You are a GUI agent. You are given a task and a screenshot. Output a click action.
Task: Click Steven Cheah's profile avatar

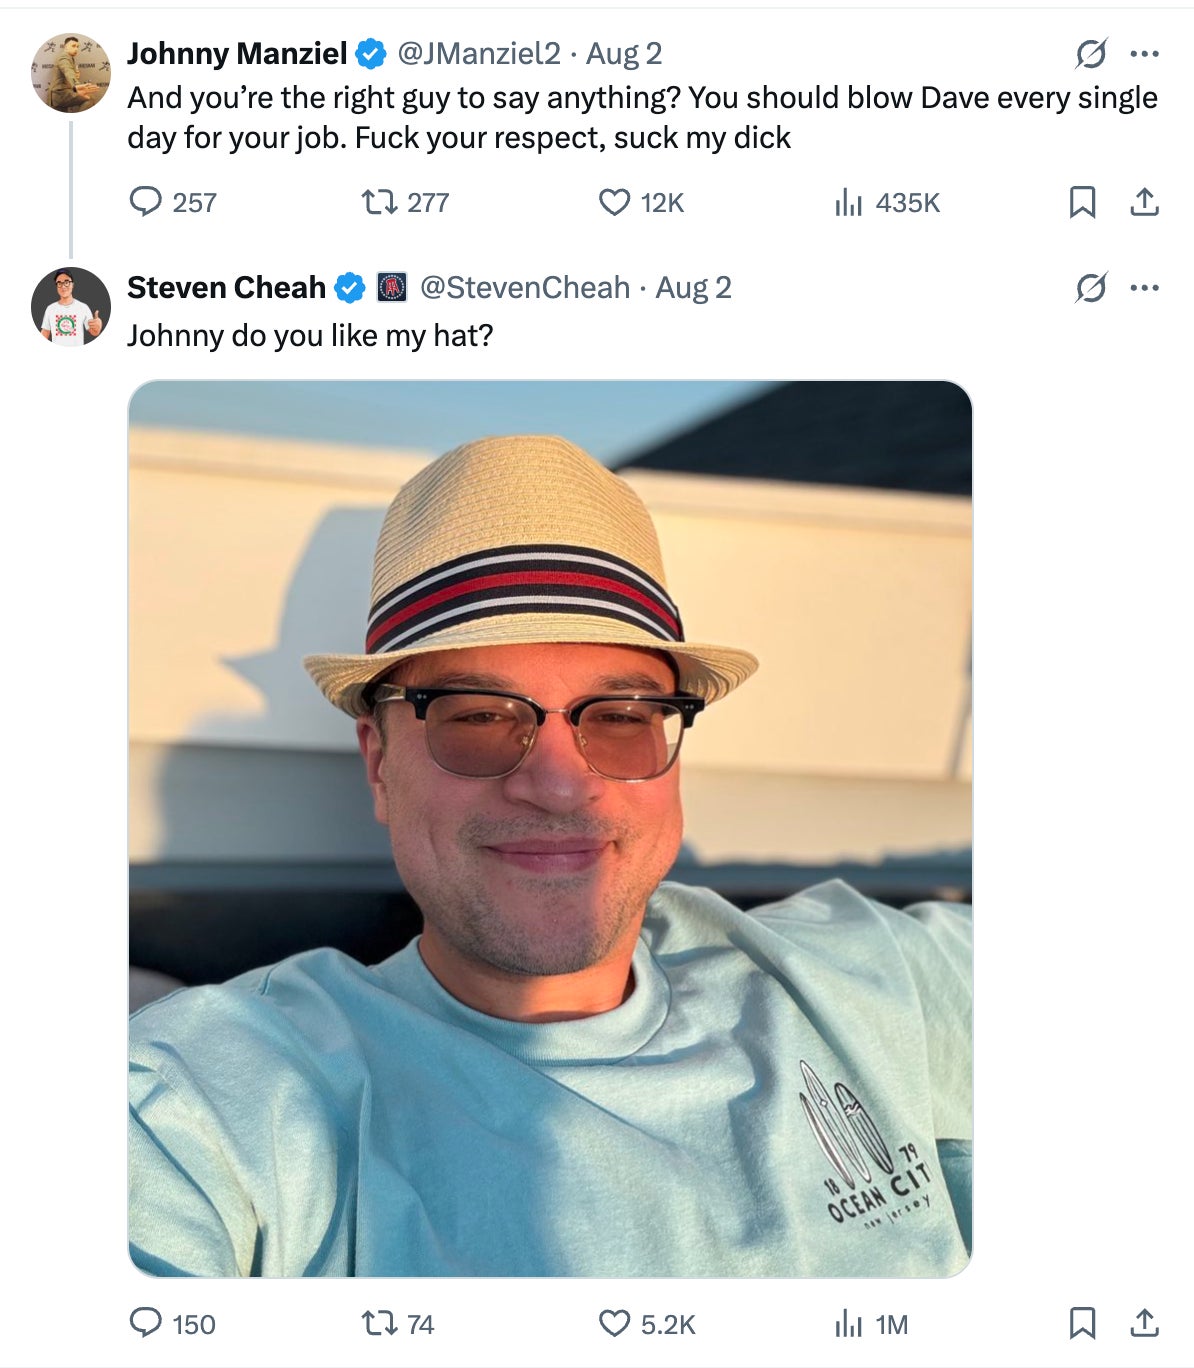(70, 307)
